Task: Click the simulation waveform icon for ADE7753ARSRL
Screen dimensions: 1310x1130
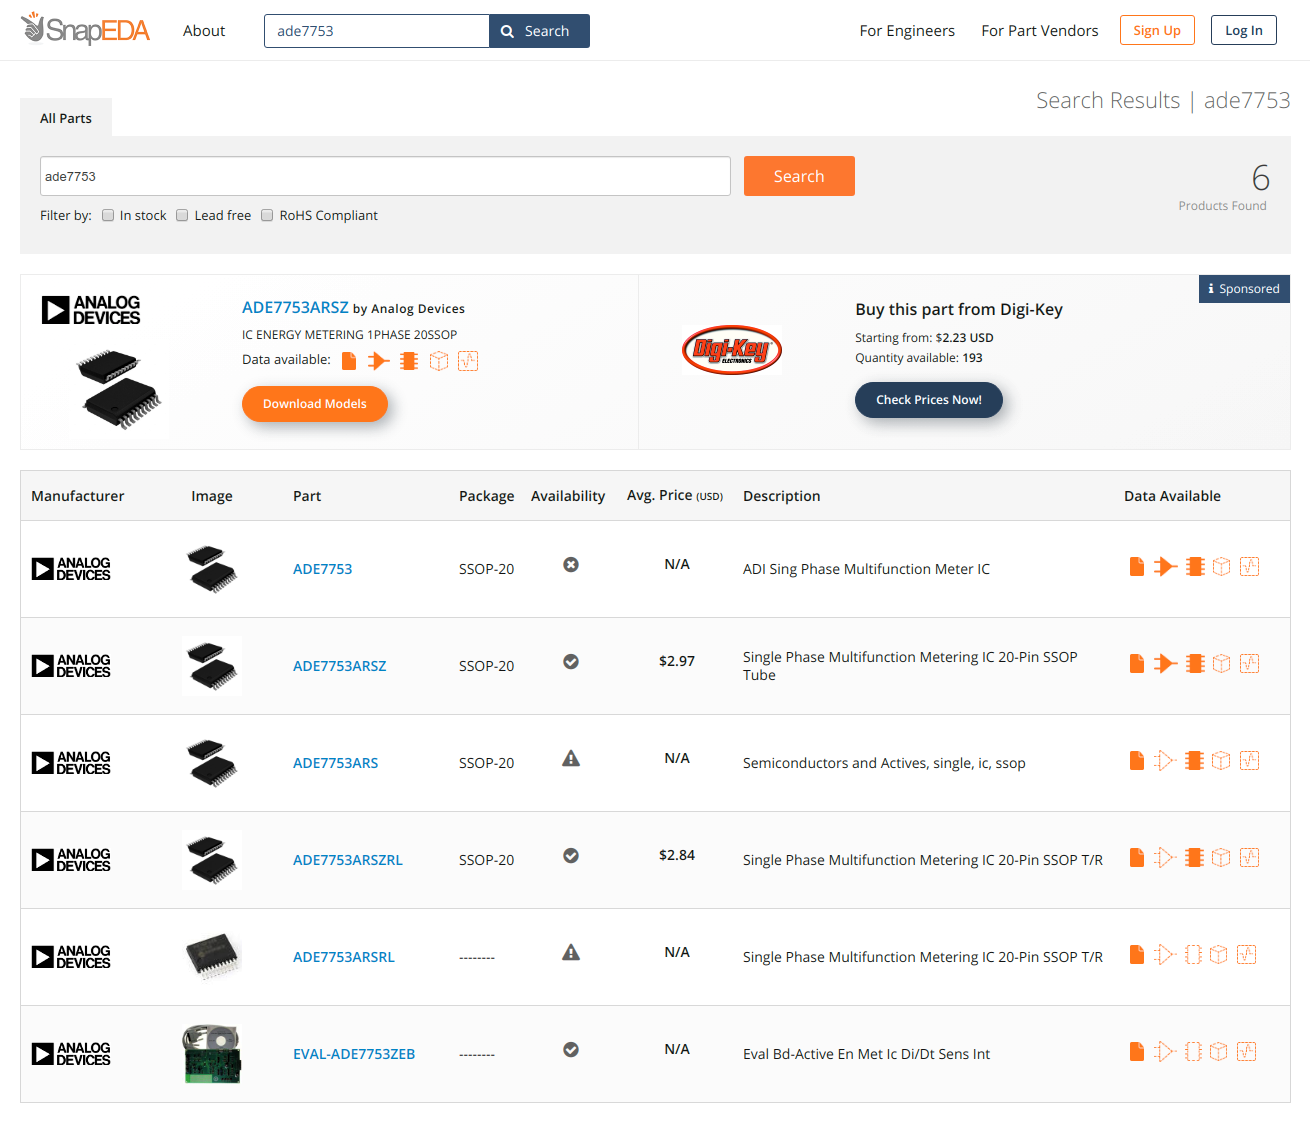Action: (1246, 955)
